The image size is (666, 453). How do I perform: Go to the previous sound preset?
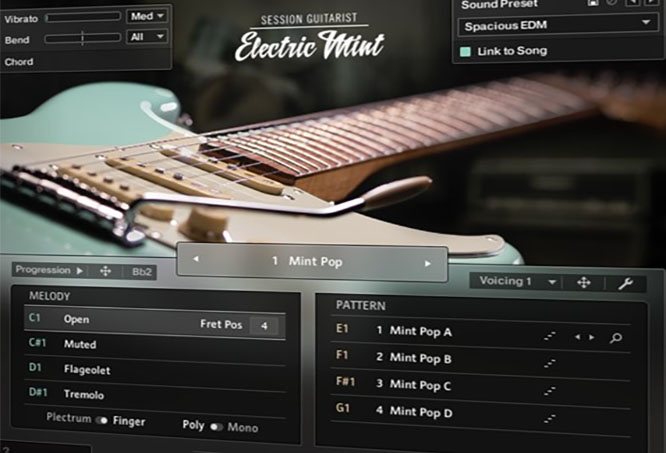(633, 2)
